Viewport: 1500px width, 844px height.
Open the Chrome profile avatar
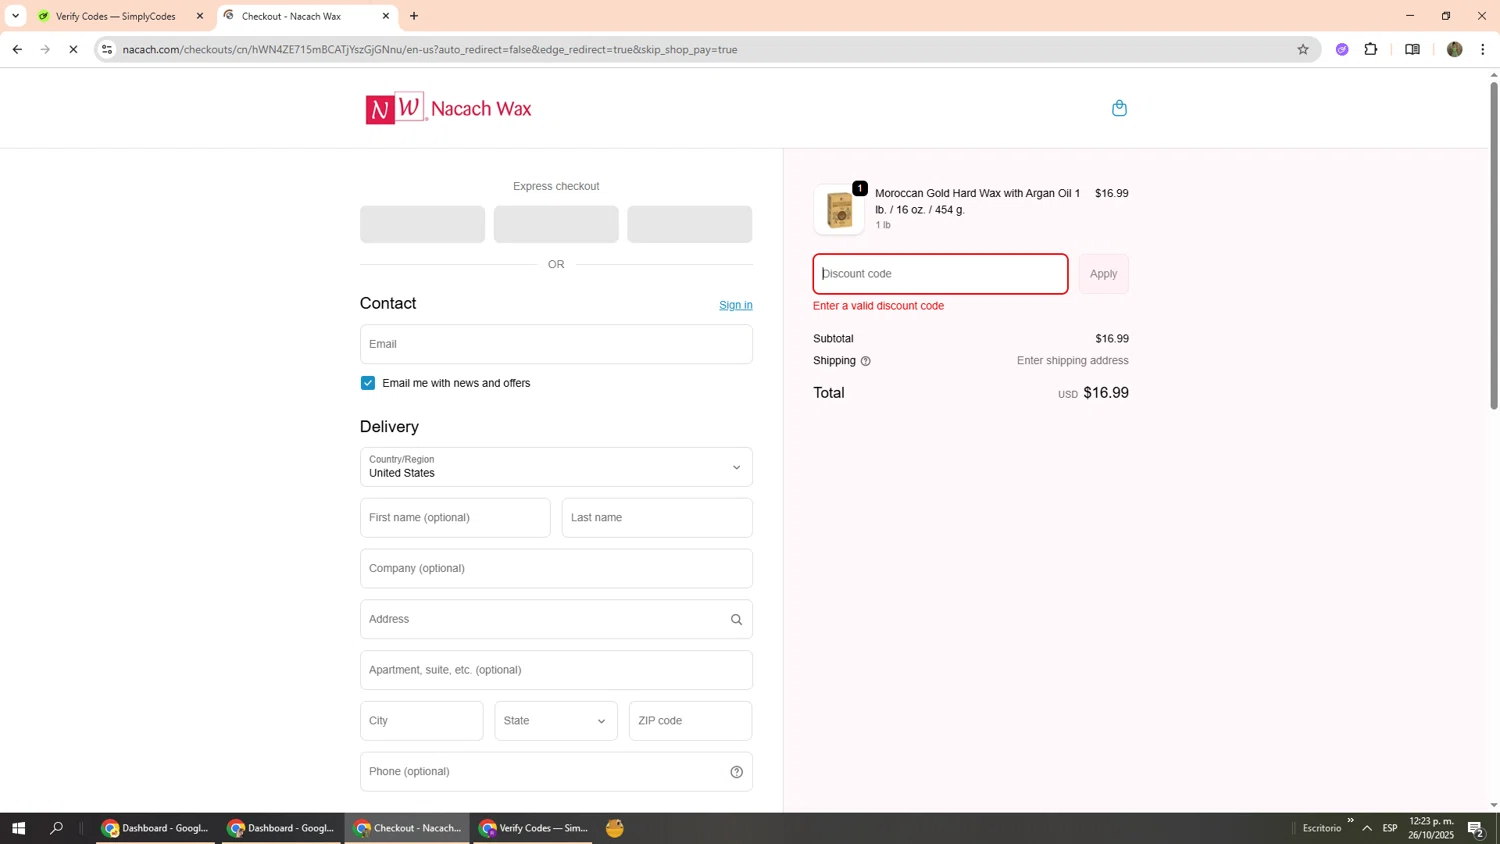coord(1454,49)
